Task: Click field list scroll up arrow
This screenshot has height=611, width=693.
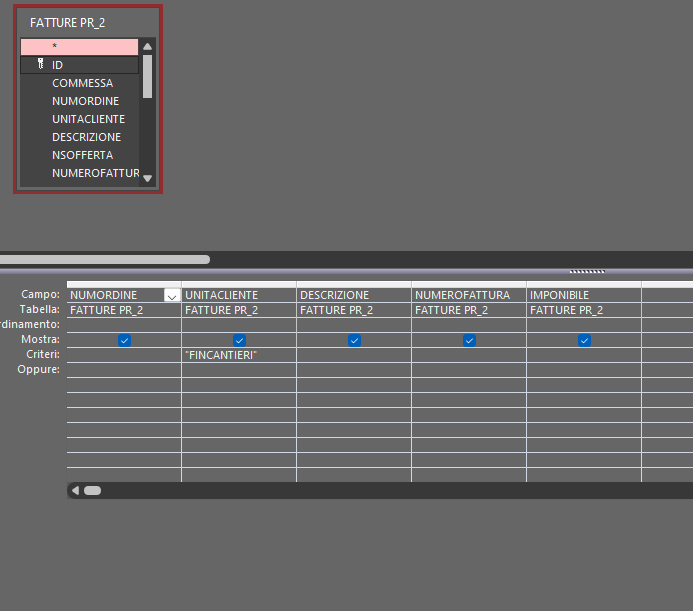Action: coord(148,46)
